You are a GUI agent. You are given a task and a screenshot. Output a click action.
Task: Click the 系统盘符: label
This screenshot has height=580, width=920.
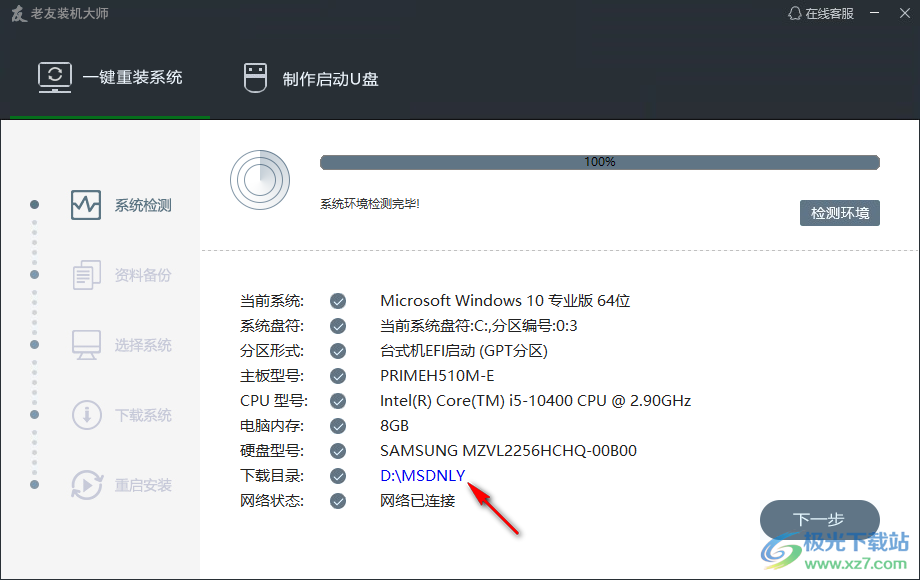click(x=272, y=326)
